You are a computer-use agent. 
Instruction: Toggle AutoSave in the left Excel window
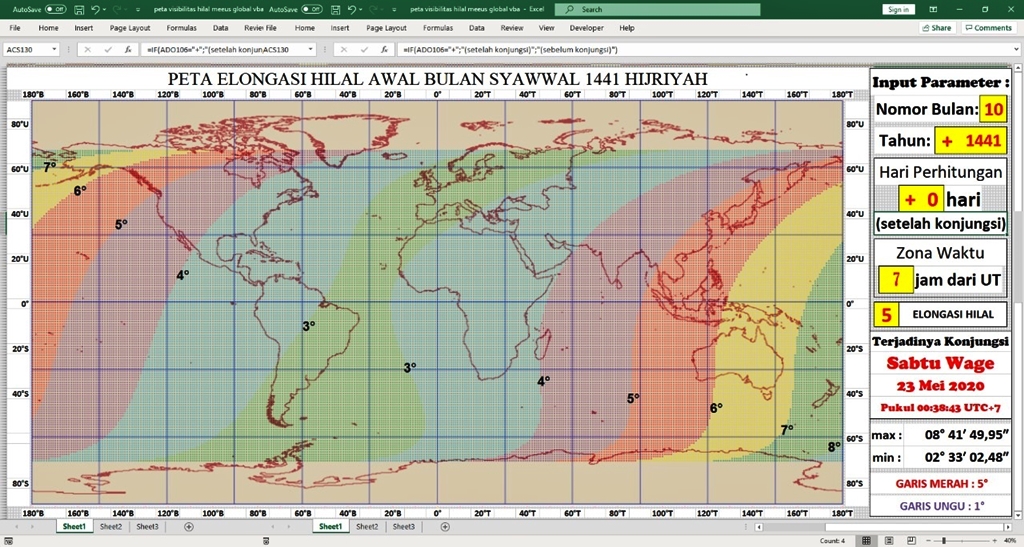tap(56, 10)
